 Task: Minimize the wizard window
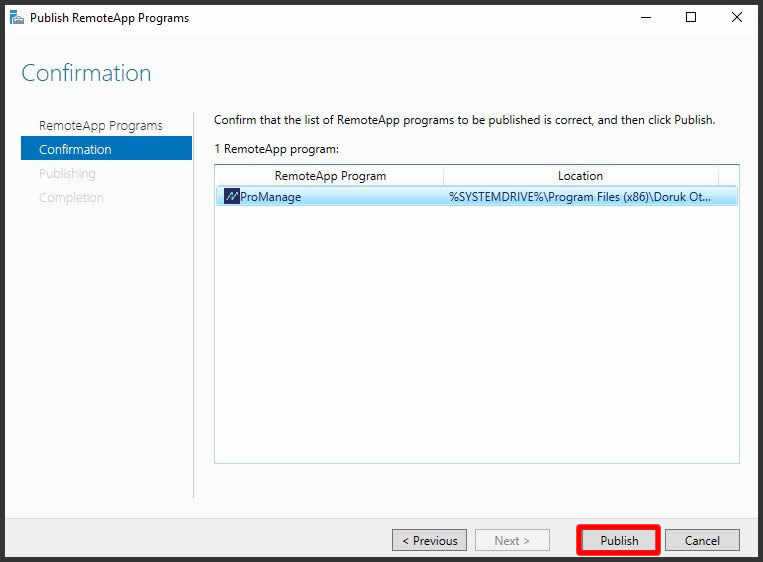(646, 18)
